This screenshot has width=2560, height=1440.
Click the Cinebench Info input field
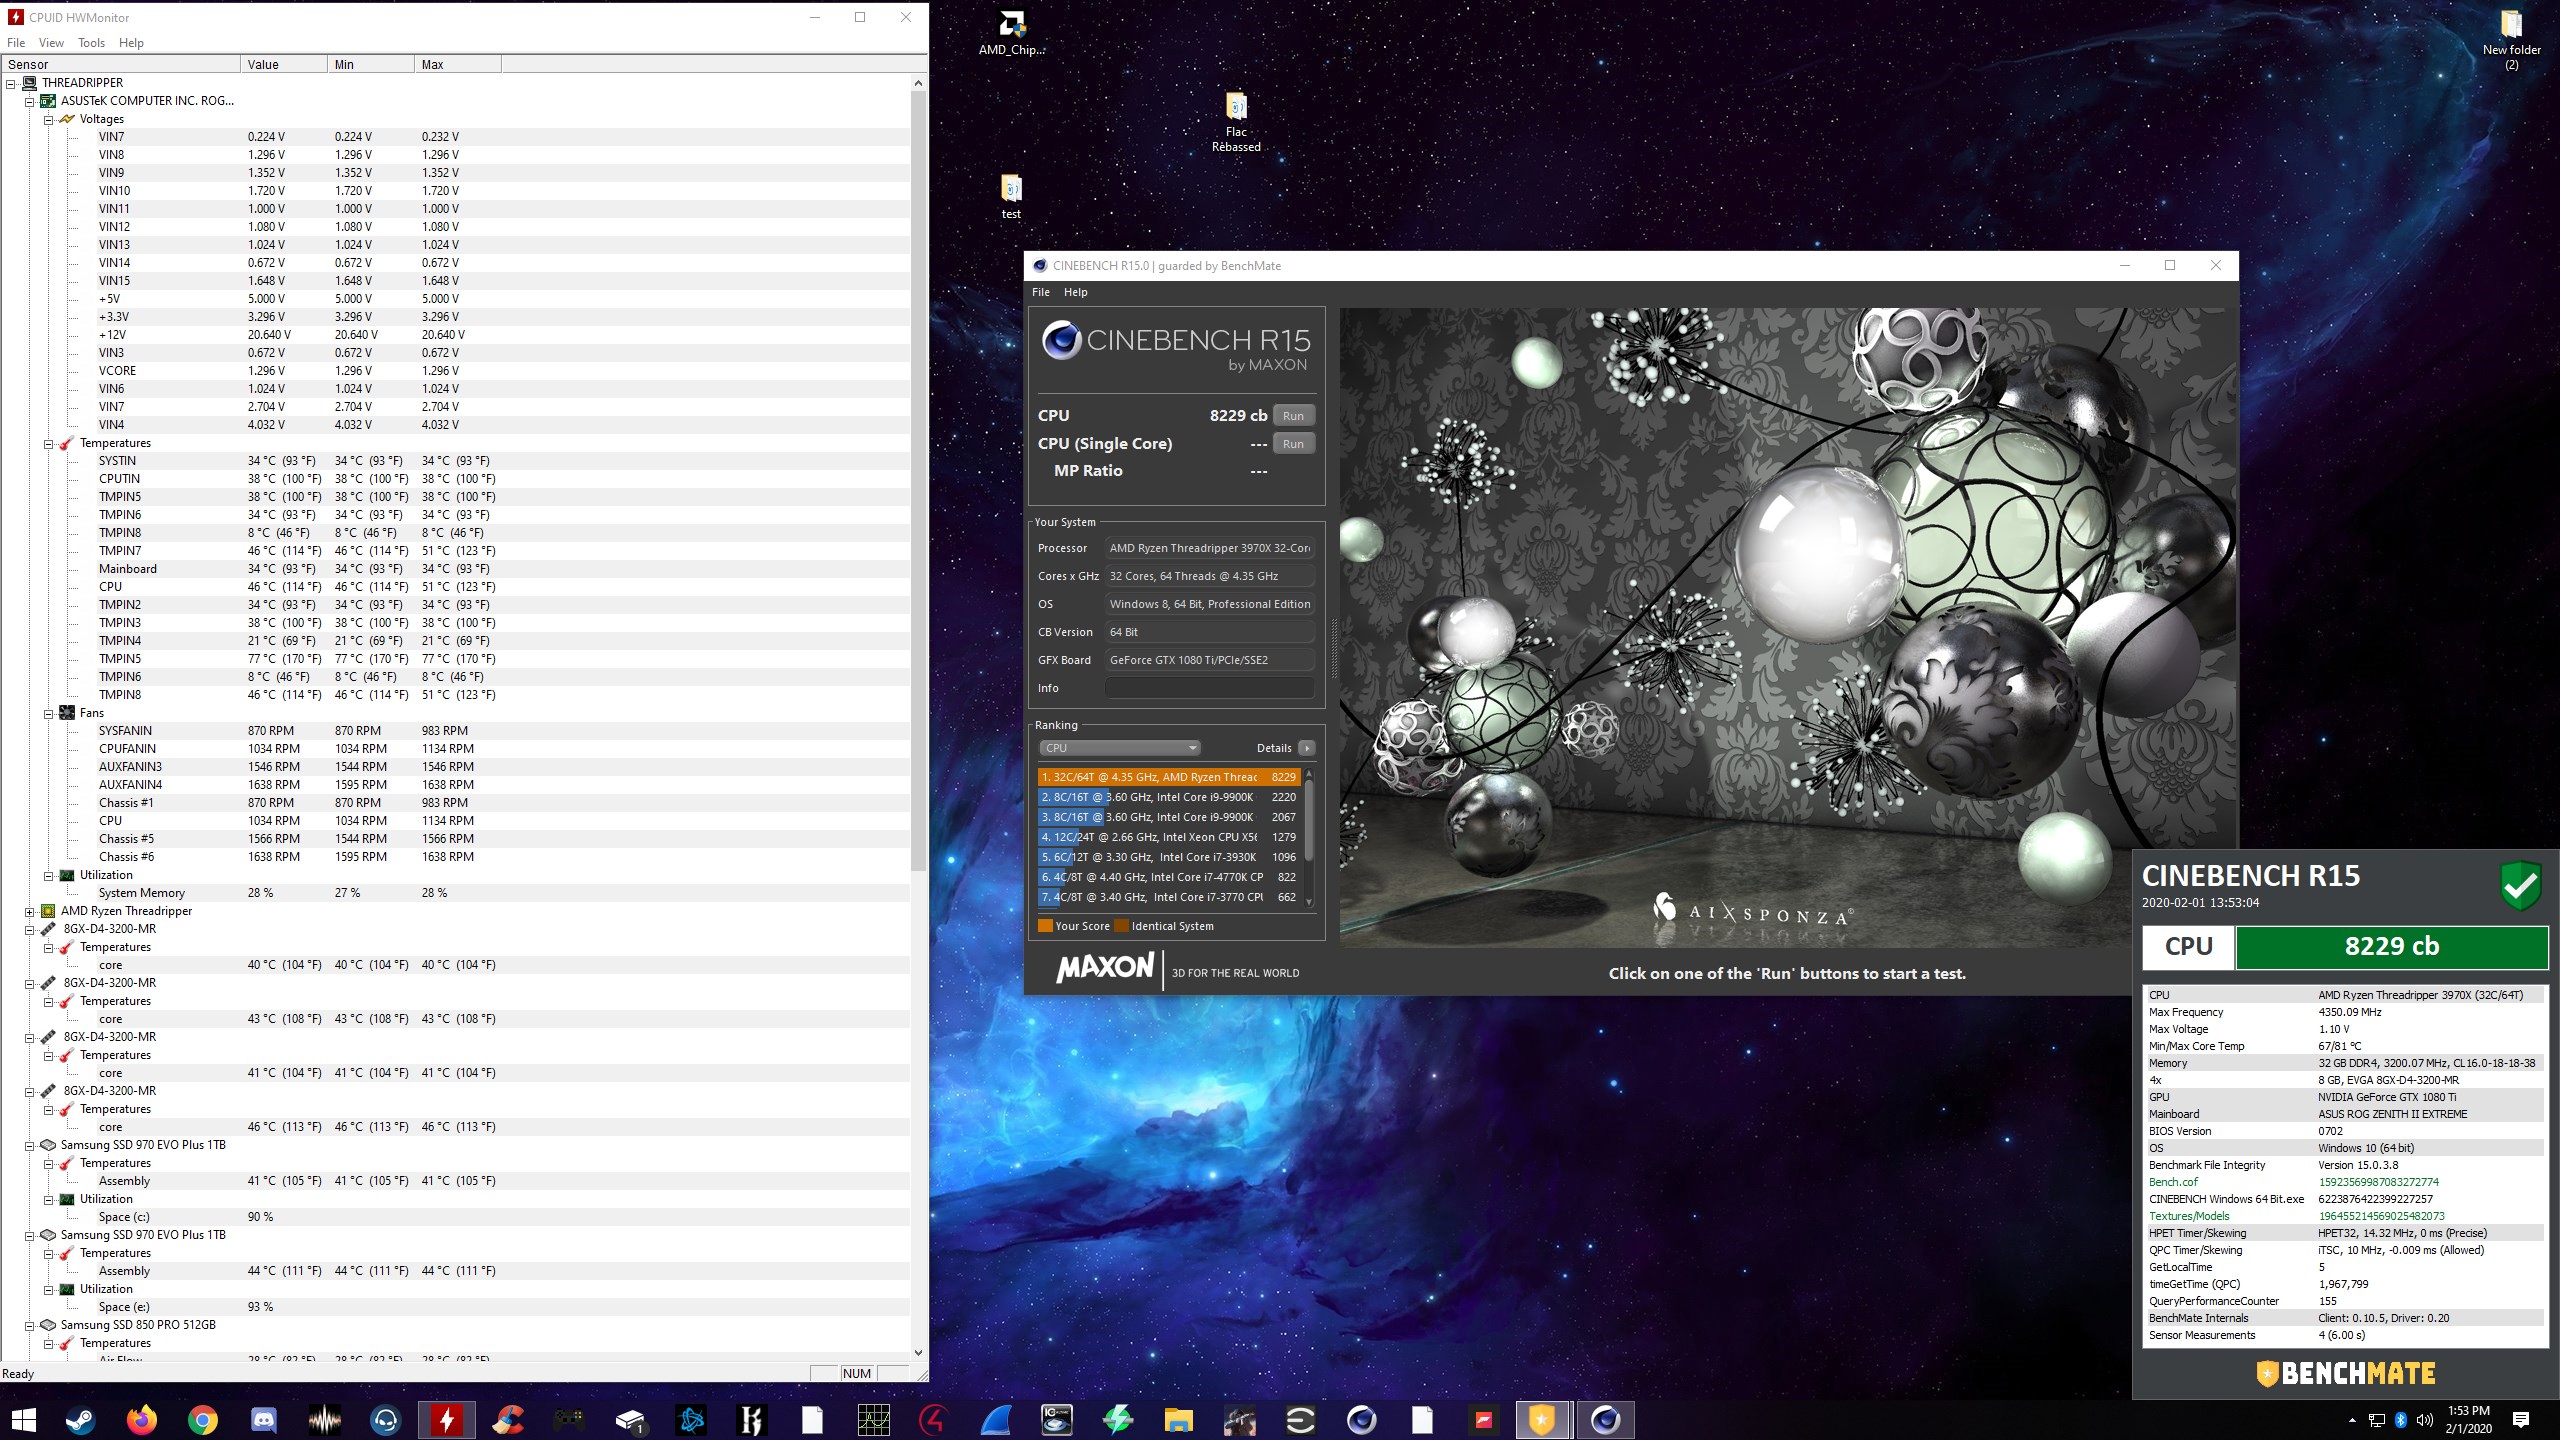tap(1209, 688)
